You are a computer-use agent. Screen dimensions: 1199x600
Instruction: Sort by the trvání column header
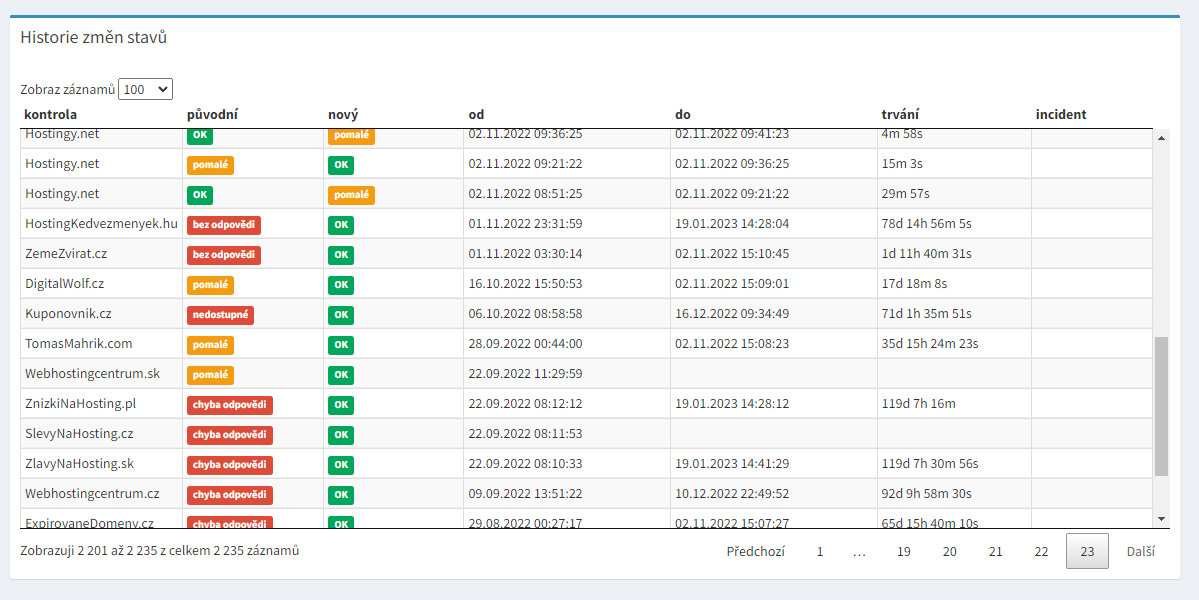[900, 115]
